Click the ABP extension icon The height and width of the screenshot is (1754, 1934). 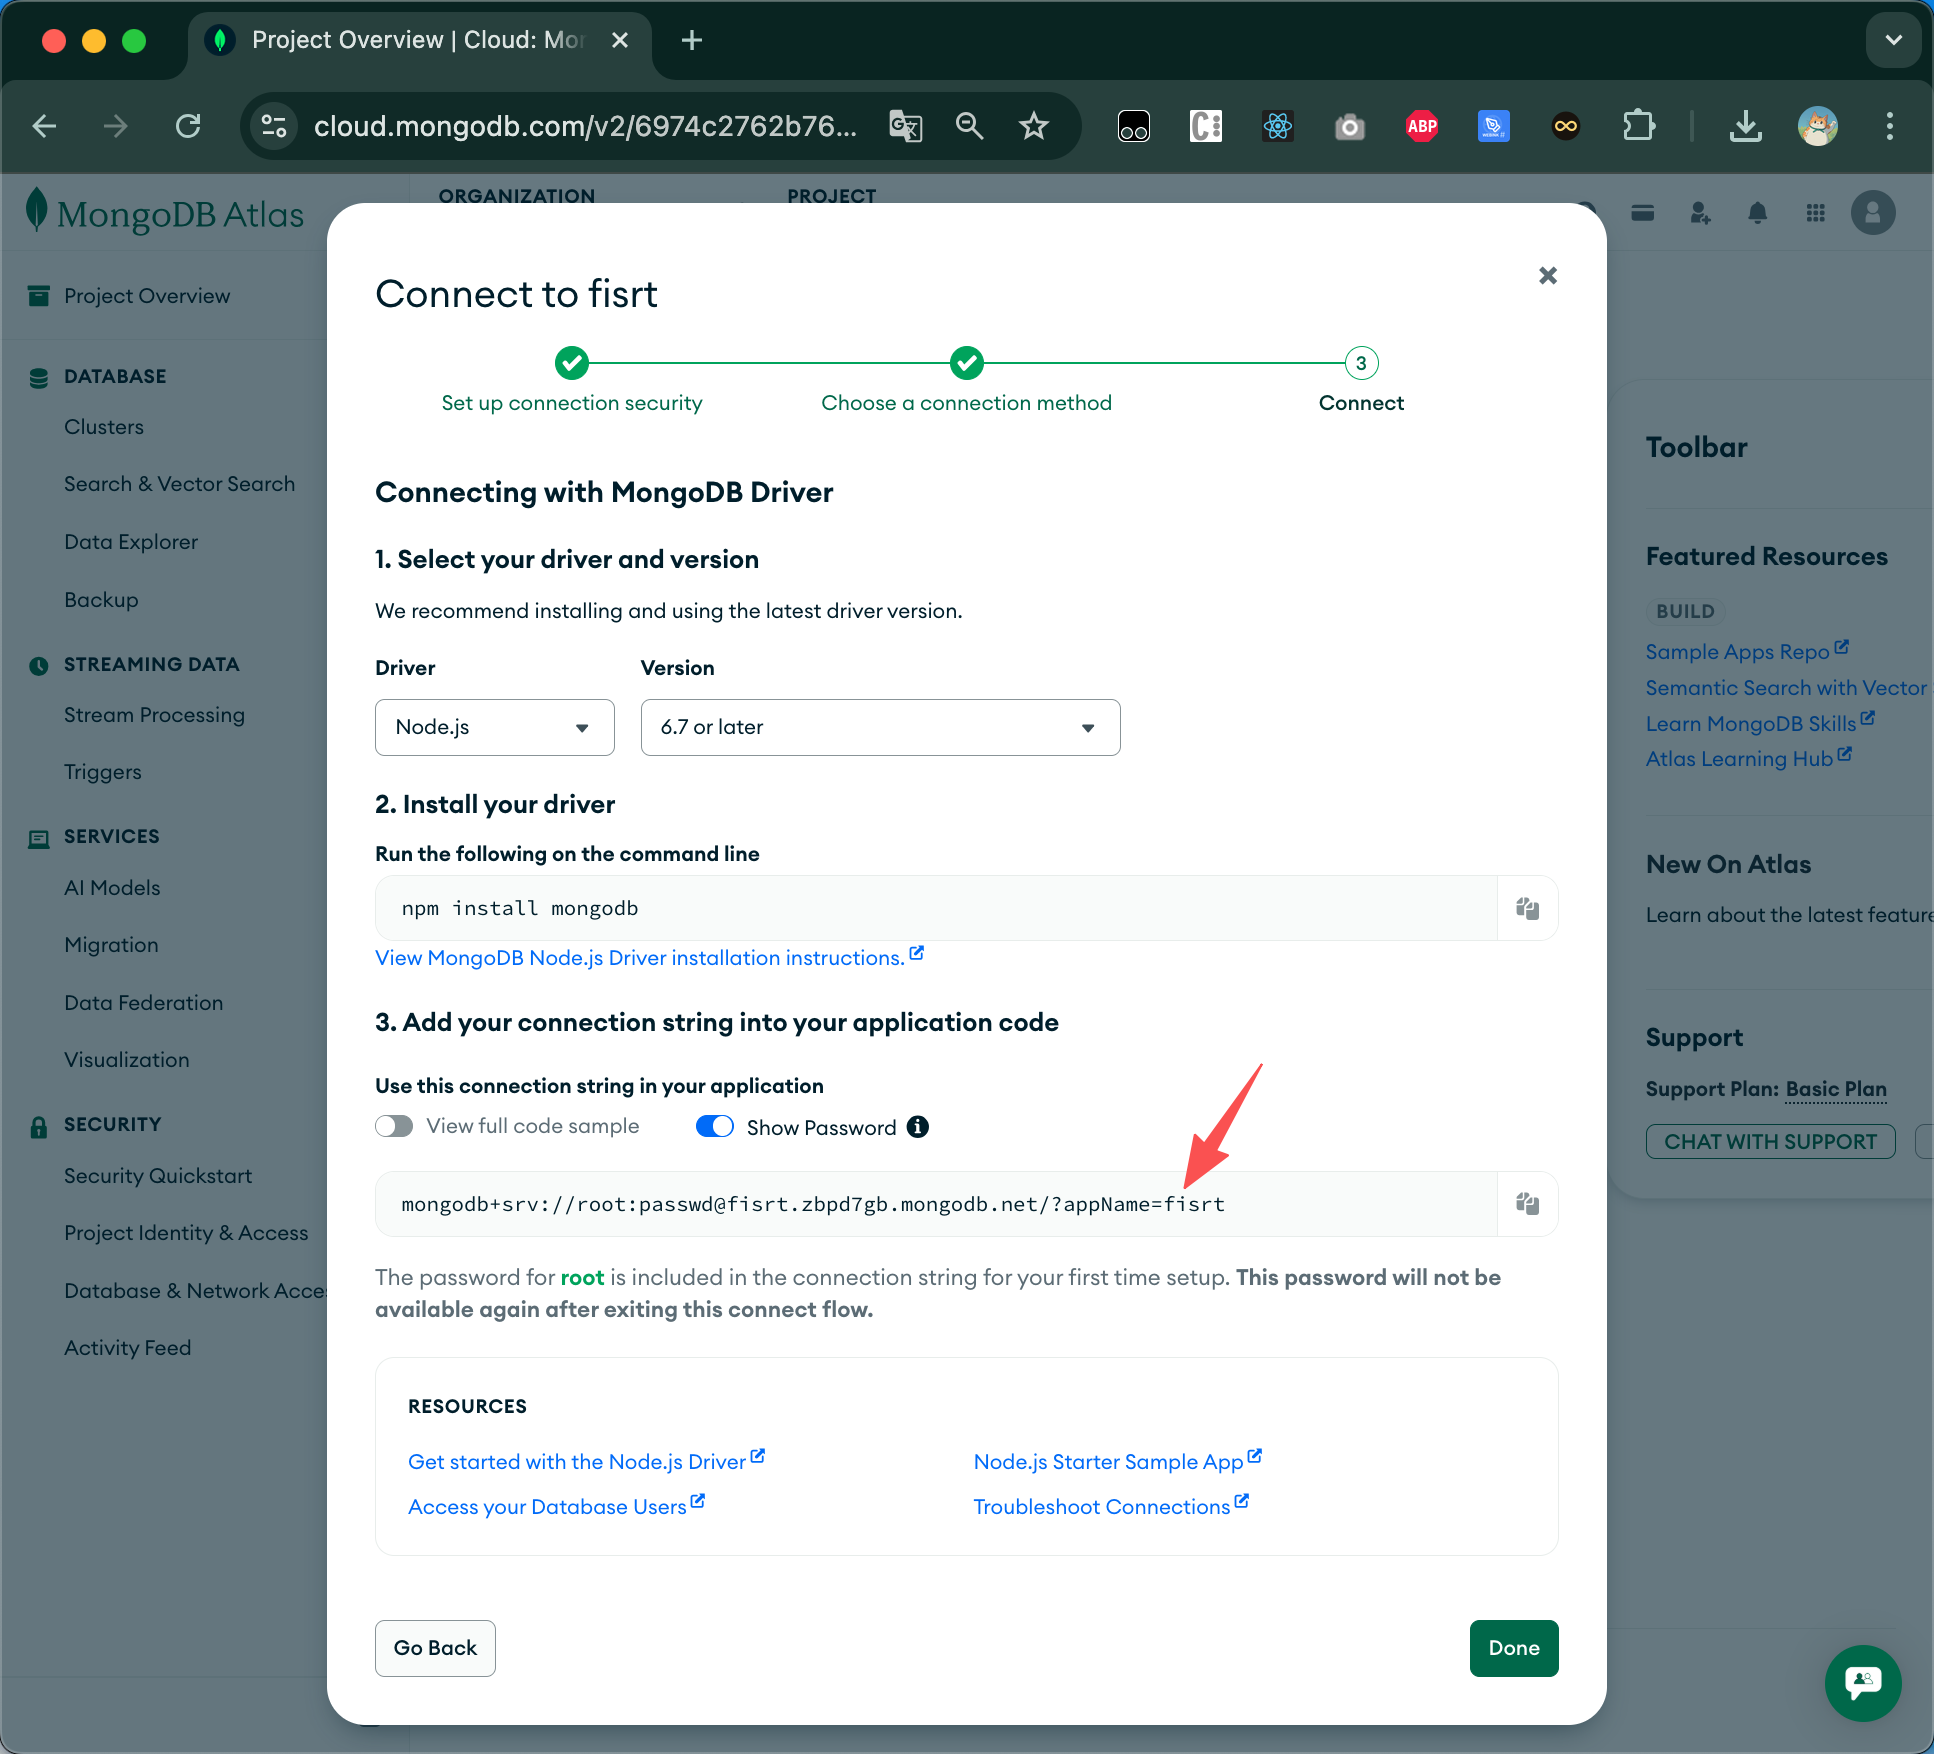click(1421, 126)
